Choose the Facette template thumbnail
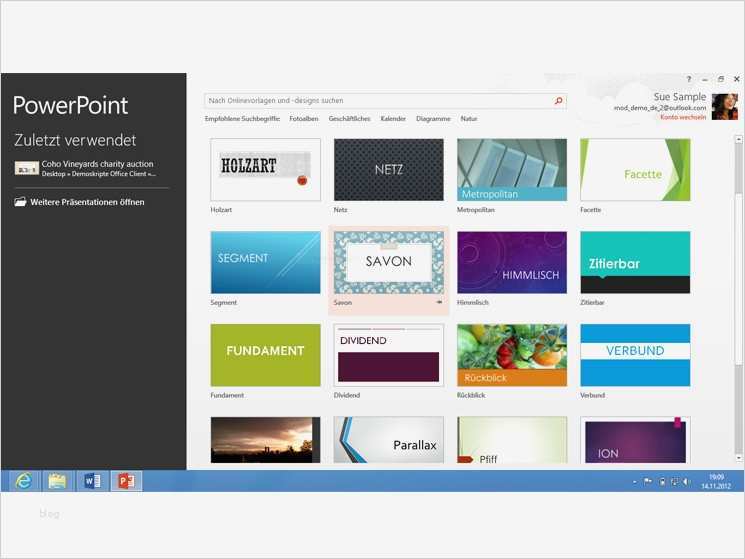 (x=635, y=170)
